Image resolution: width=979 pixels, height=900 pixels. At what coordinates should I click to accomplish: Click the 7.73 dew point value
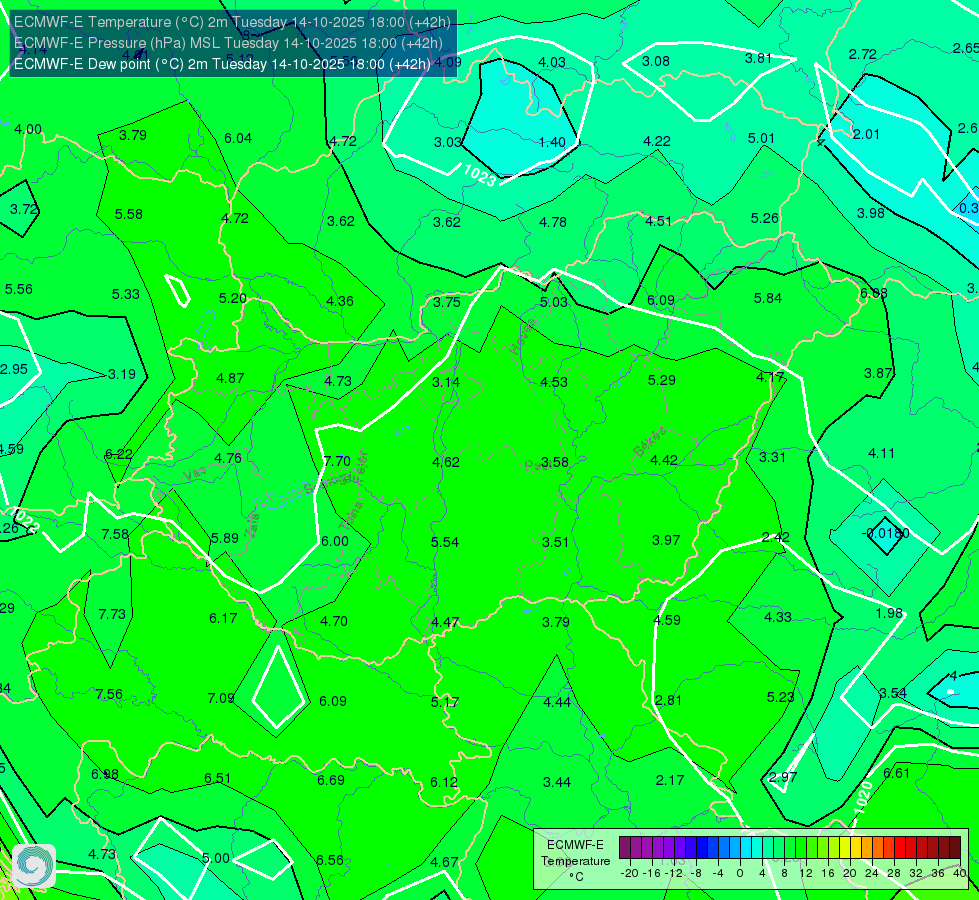(112, 614)
